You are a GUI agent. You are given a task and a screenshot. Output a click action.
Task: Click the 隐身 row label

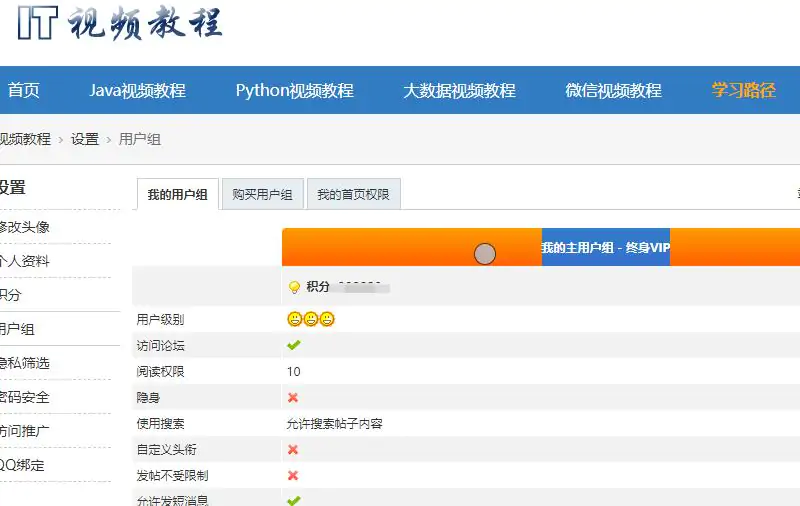(x=148, y=397)
